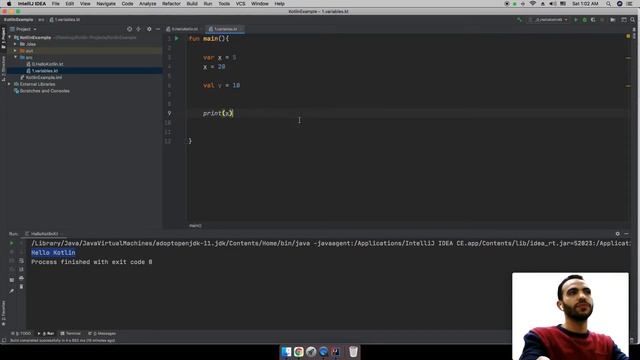640x360 pixels.
Task: Open the Build menu
Action: pyautogui.click(x=192, y=4)
